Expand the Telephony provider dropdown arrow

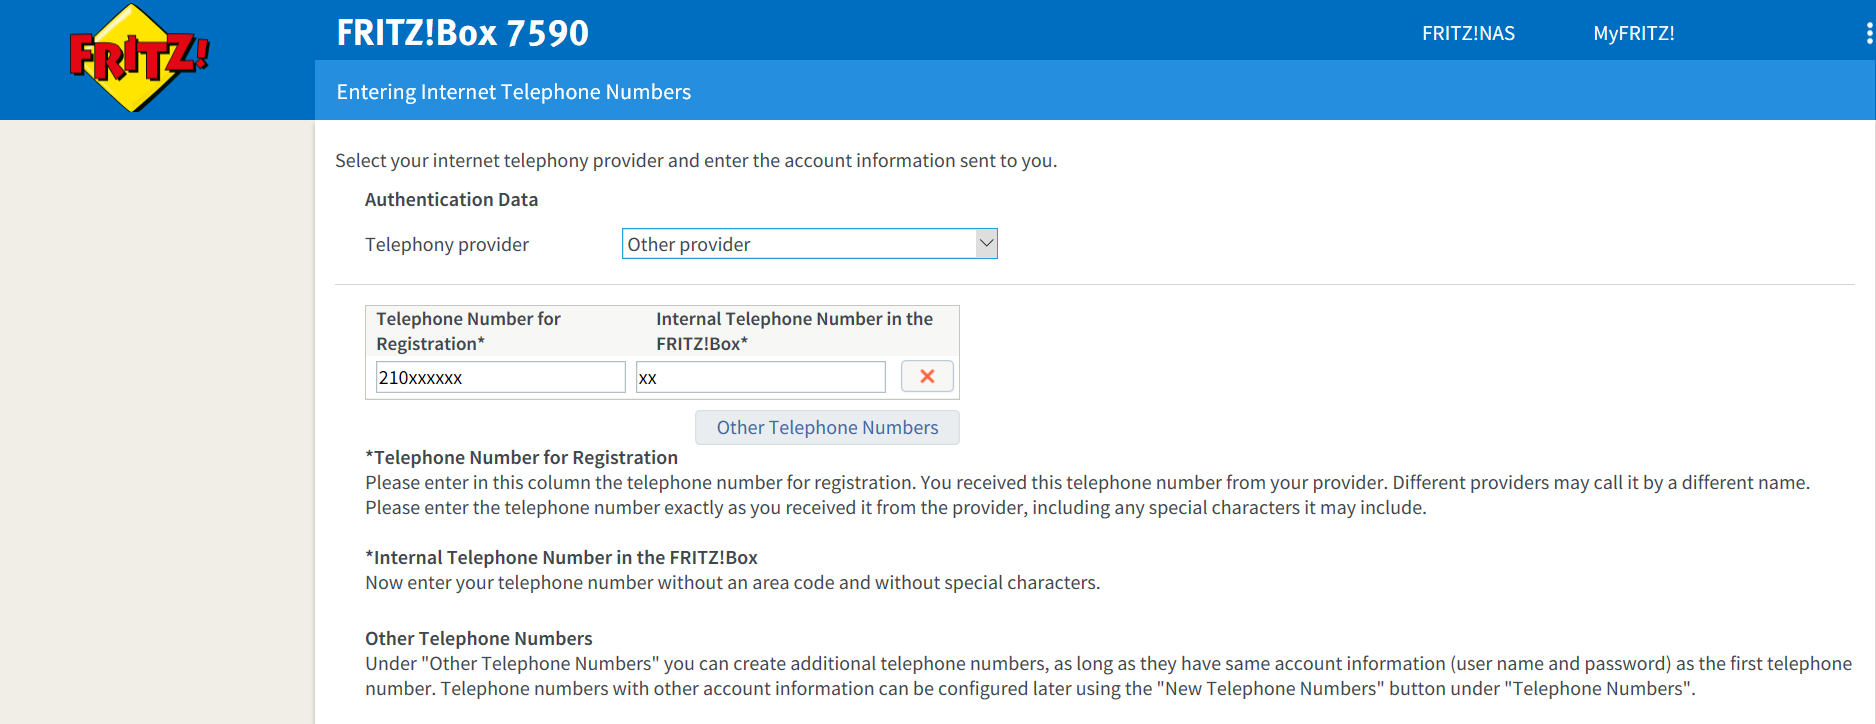[986, 244]
